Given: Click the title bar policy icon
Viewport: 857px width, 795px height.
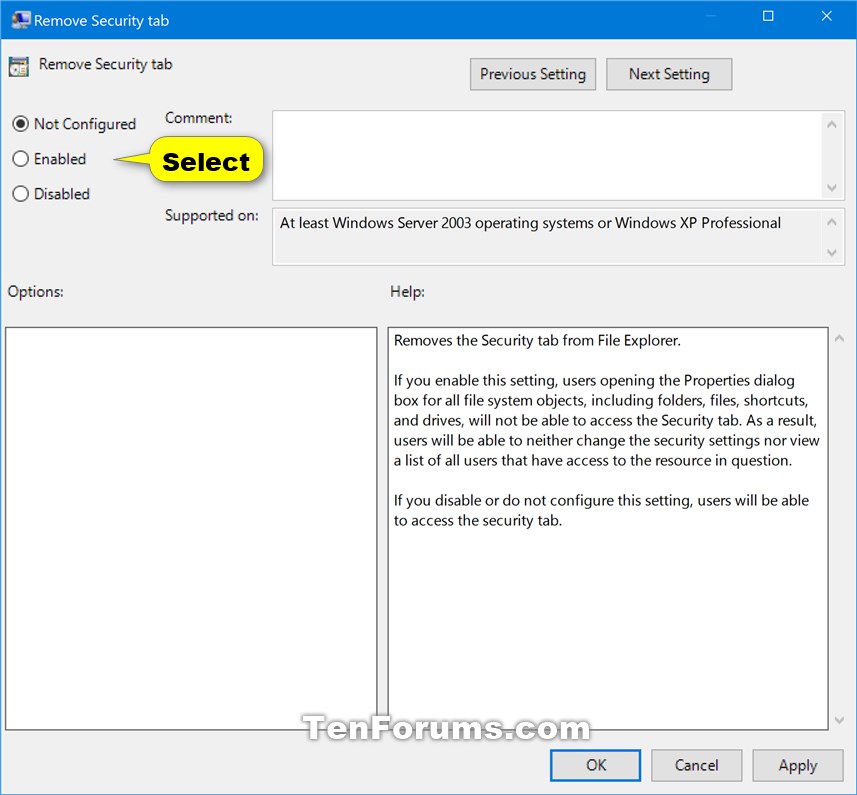Looking at the screenshot, I should pyautogui.click(x=21, y=20).
